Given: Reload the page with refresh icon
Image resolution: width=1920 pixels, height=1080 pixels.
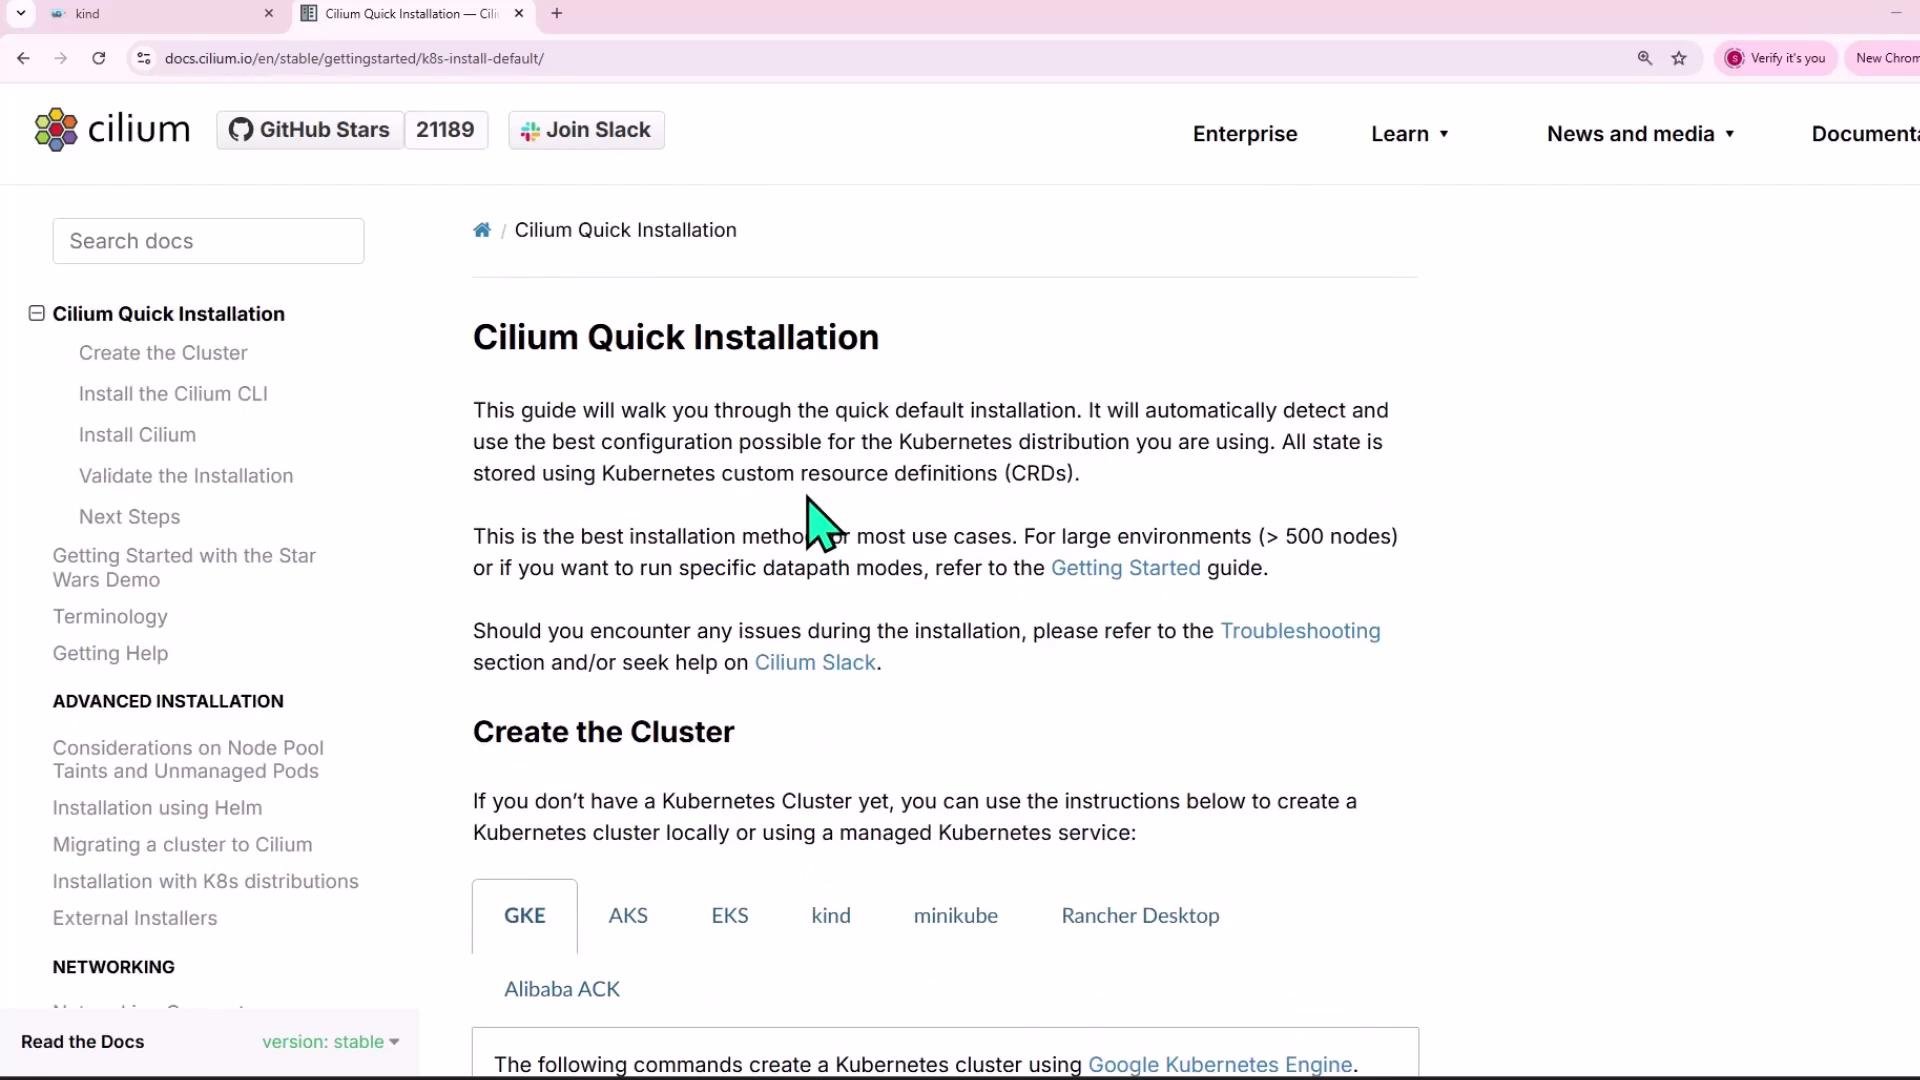Looking at the screenshot, I should point(99,58).
